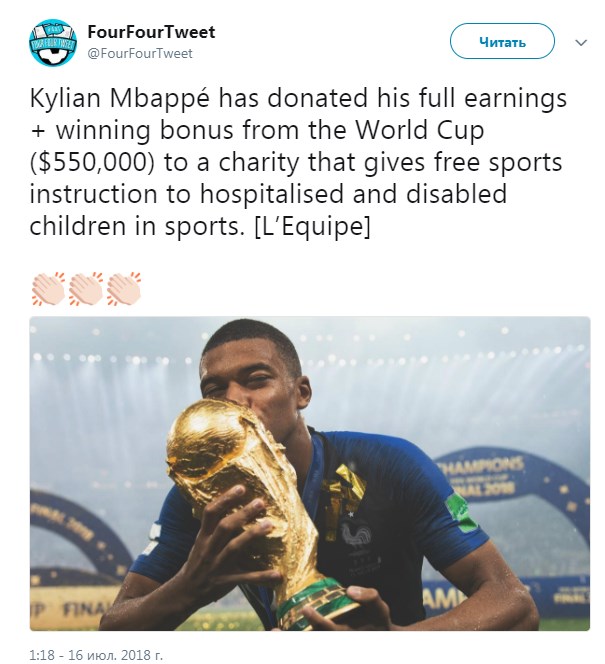605x664 pixels.
Task: Click the tweet timestamp 16 июл. 2018
Action: pos(96,655)
